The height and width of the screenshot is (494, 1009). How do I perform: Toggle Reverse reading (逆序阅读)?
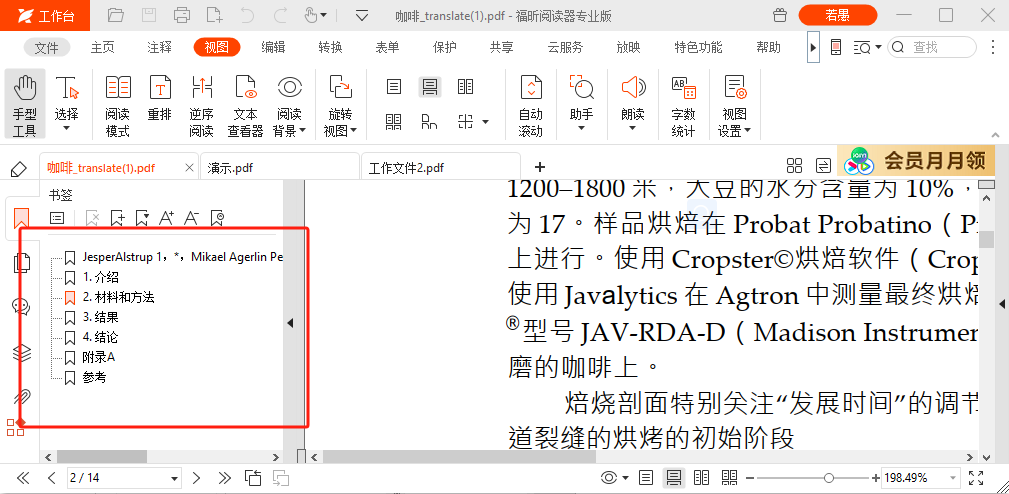[201, 105]
